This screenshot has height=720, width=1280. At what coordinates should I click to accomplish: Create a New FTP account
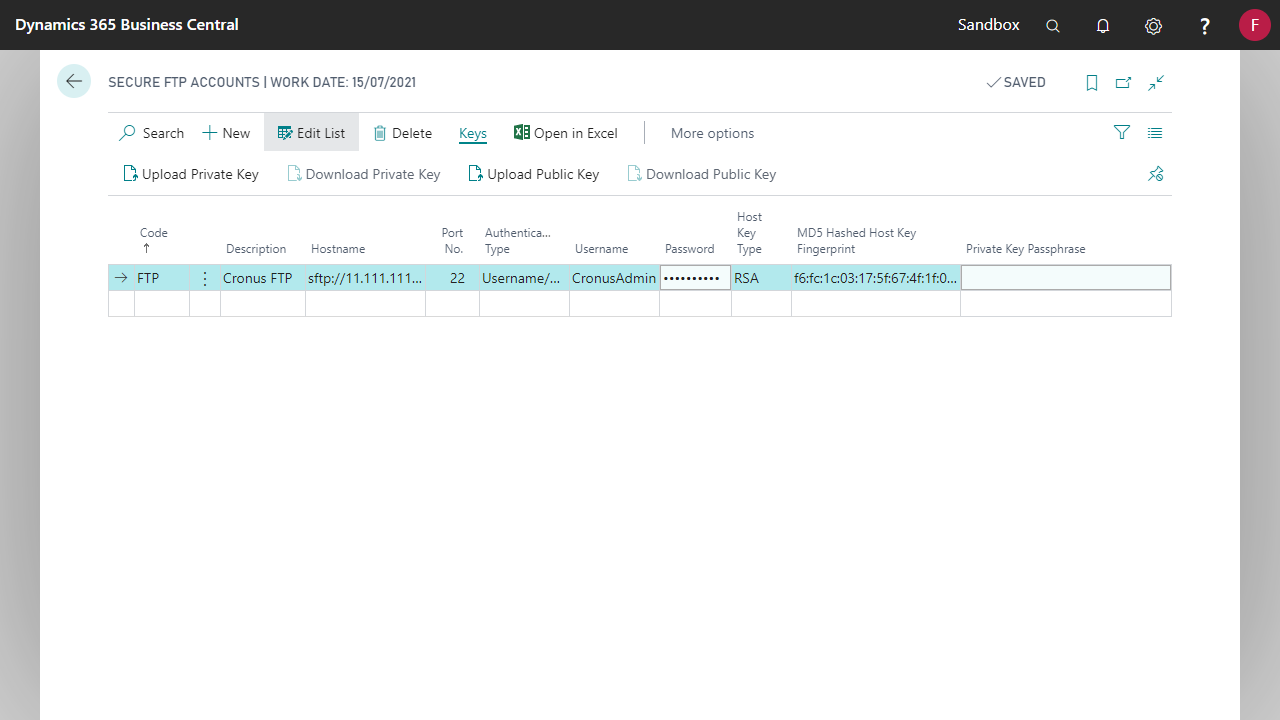(x=226, y=133)
